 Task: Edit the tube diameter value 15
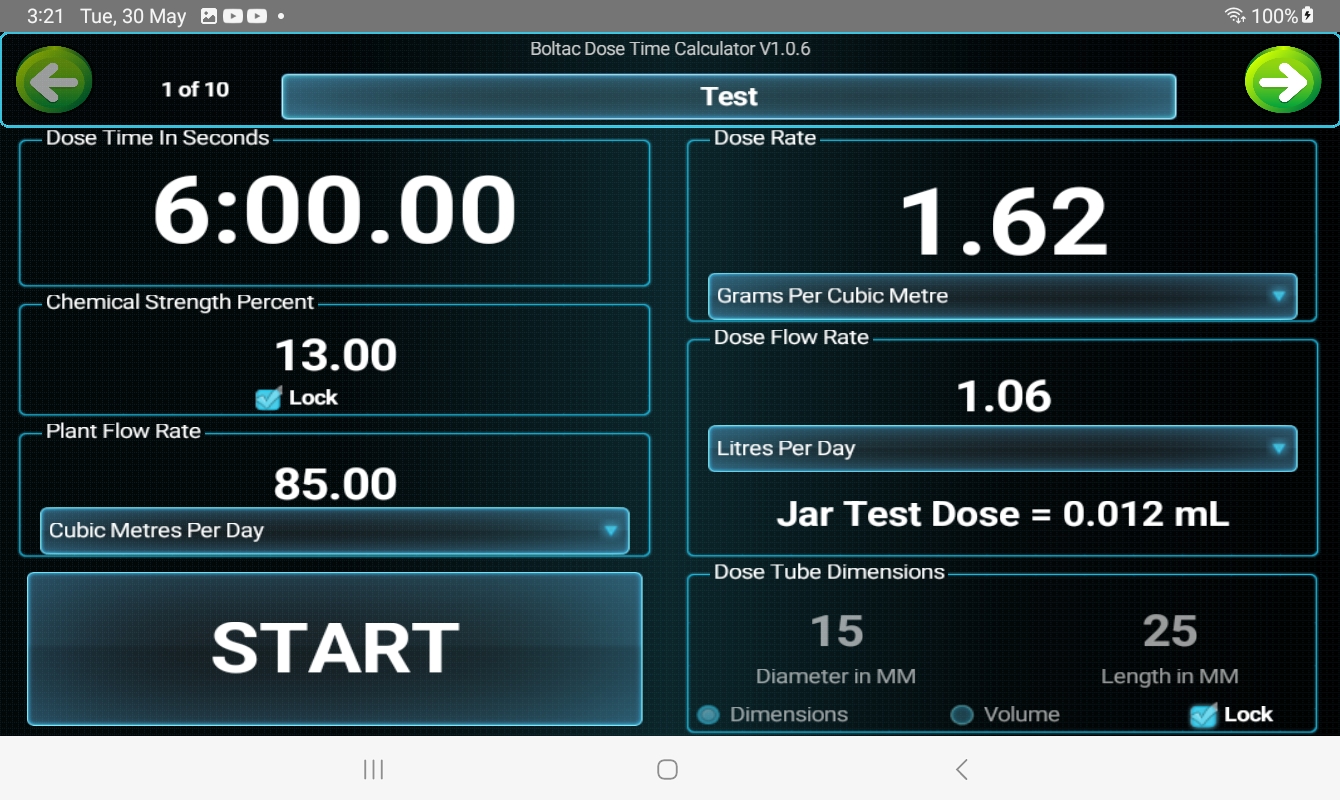pyautogui.click(x=836, y=631)
